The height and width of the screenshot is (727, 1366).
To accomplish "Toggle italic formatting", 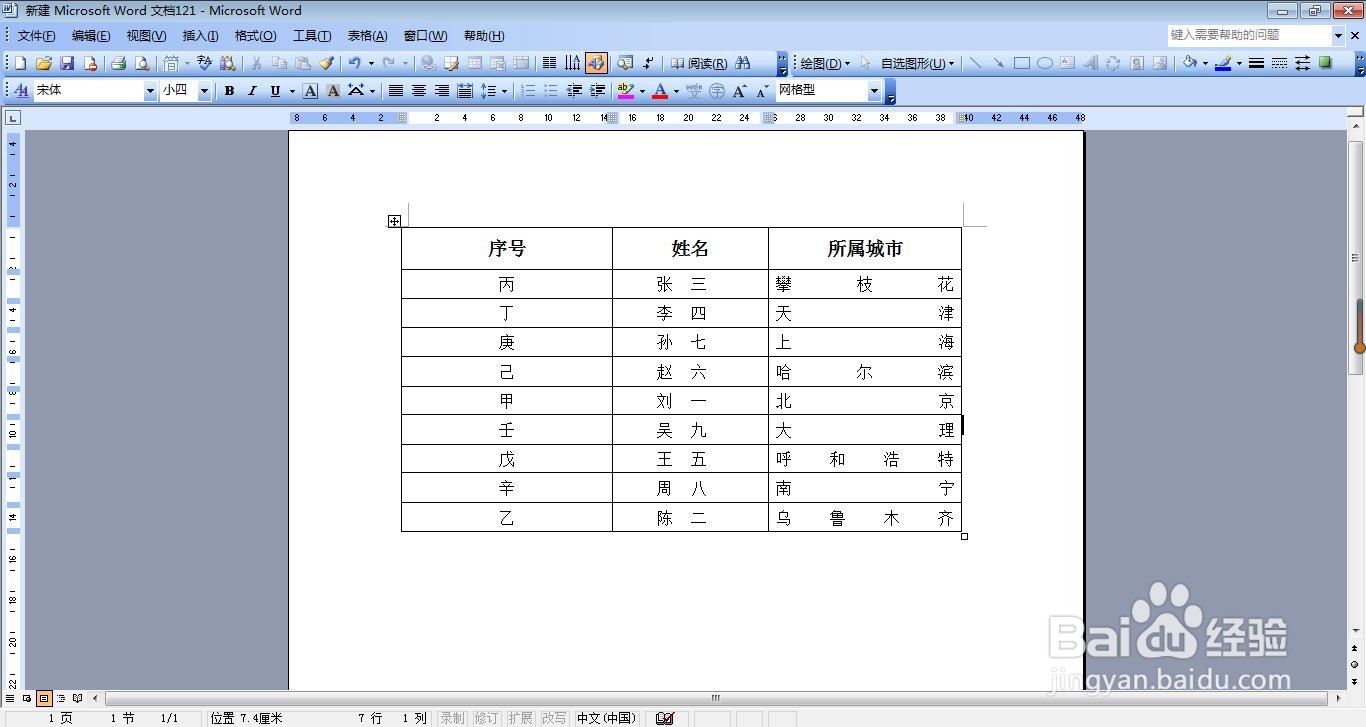I will pyautogui.click(x=251, y=90).
